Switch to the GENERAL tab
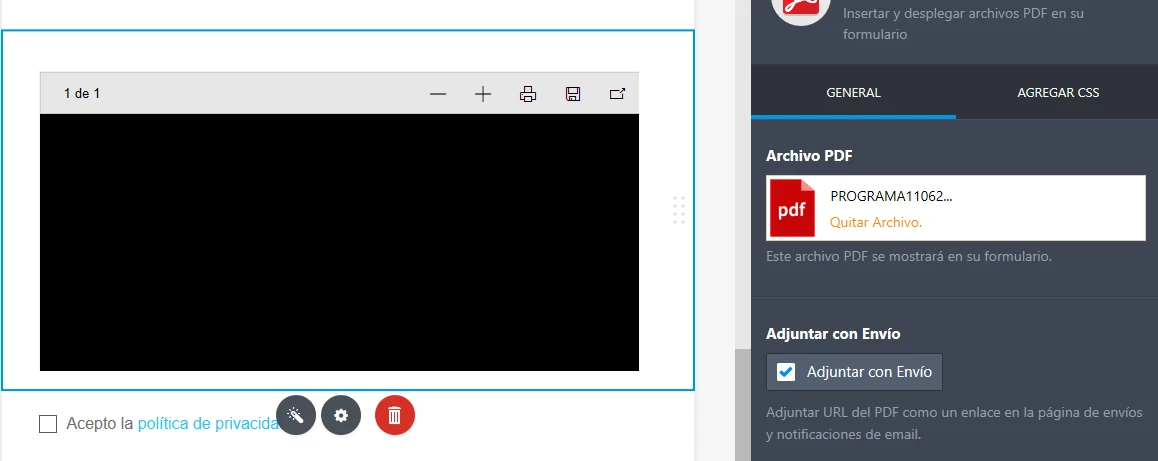The width and height of the screenshot is (1158, 461). tap(853, 92)
